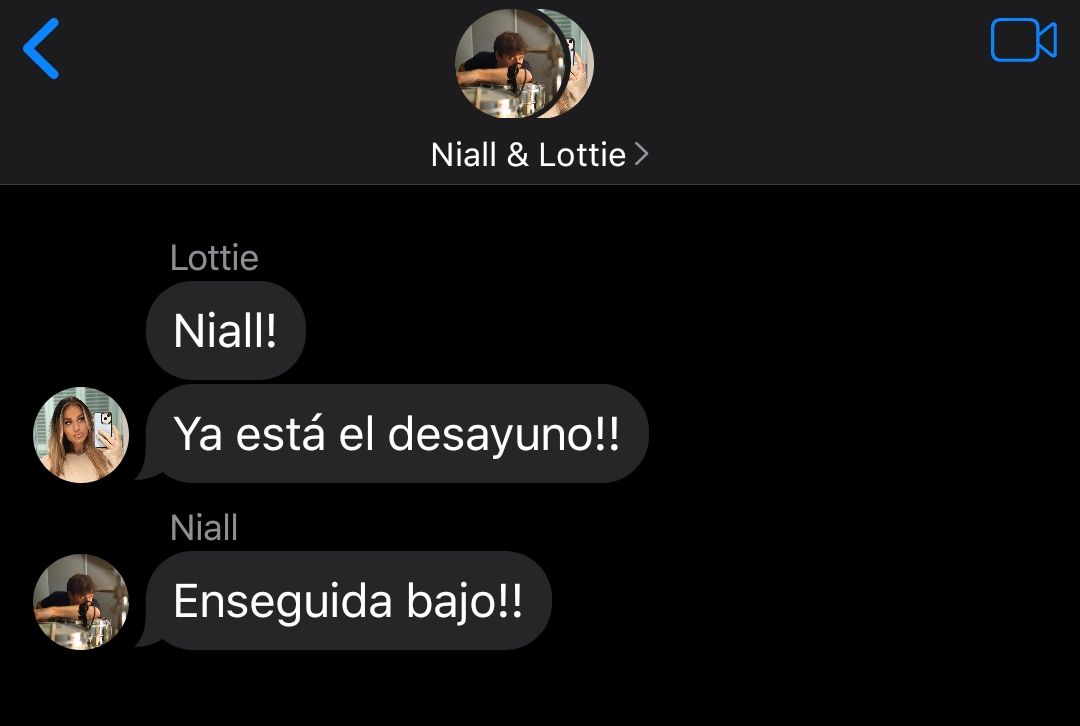Tap the Lottie sender name label
Image resolution: width=1080 pixels, height=726 pixels.
point(214,258)
